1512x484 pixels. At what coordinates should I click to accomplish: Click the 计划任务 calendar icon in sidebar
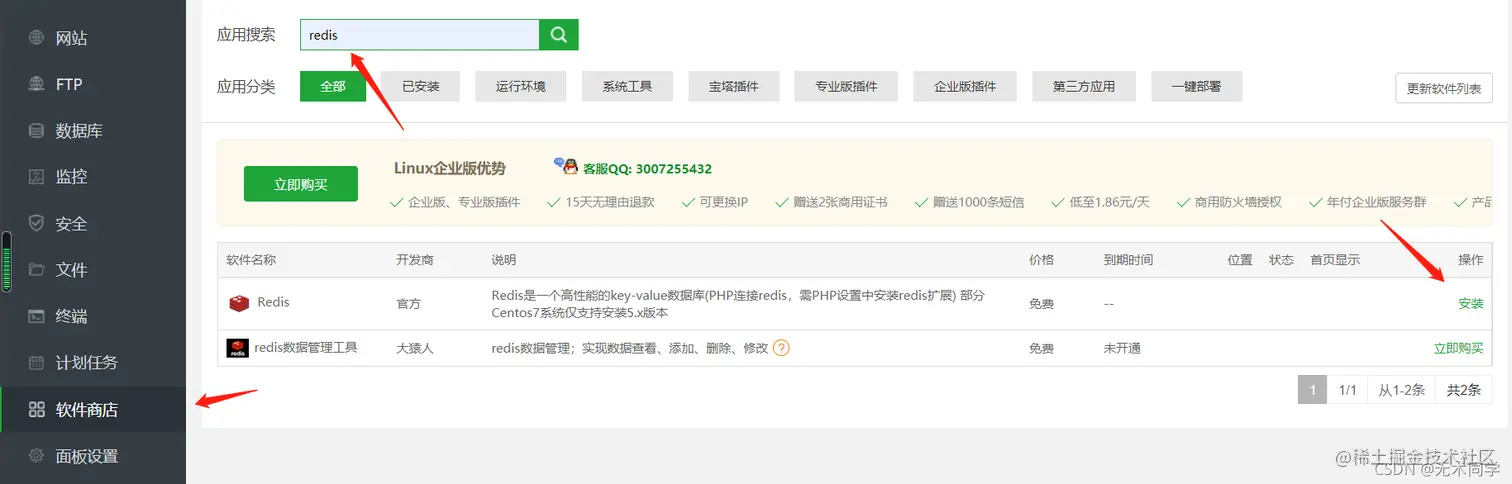(x=37, y=362)
